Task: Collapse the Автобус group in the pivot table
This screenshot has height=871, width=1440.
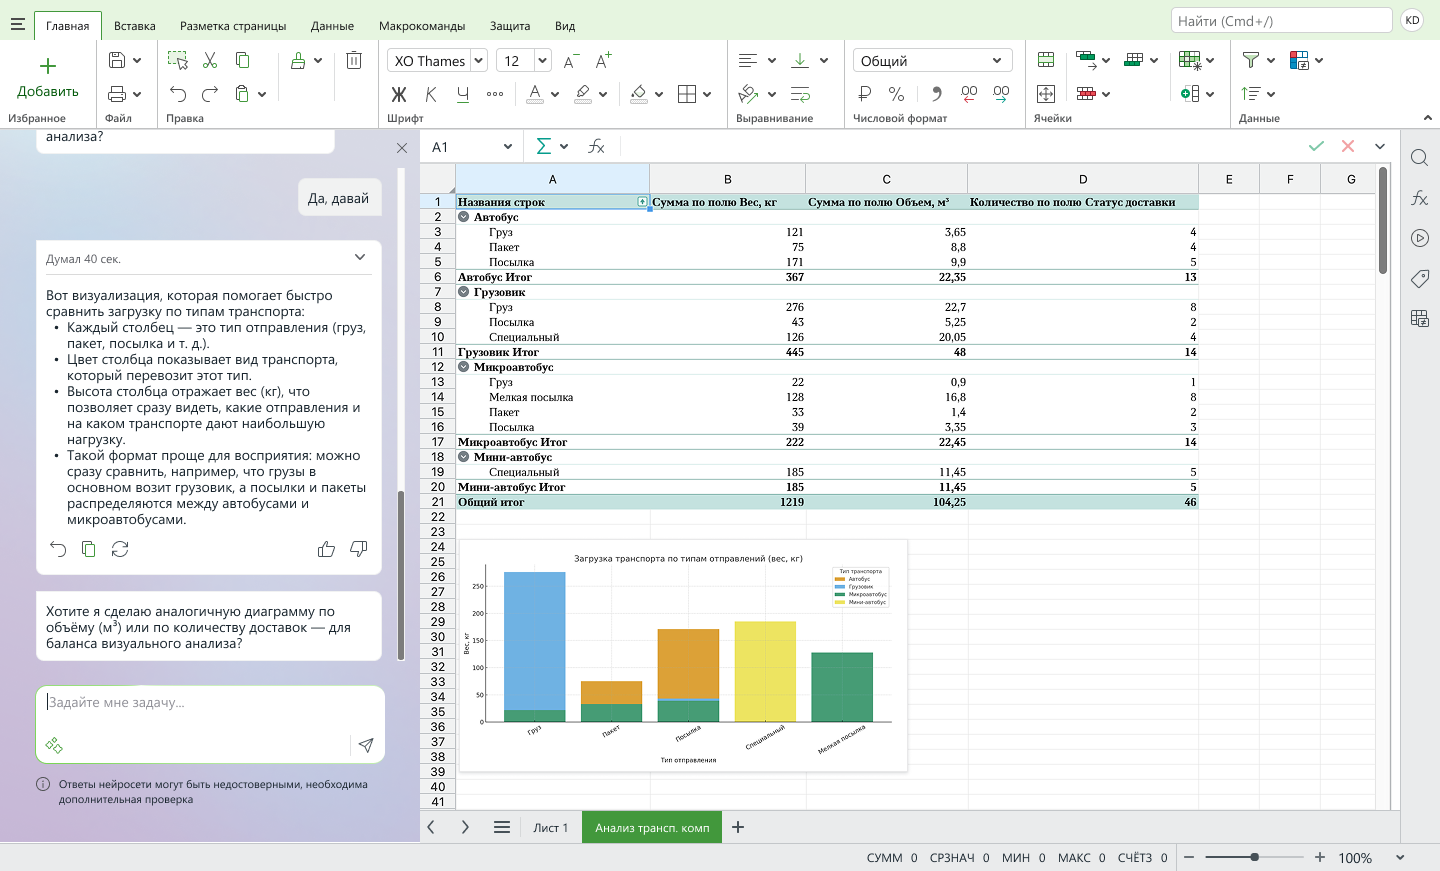Action: tap(464, 217)
